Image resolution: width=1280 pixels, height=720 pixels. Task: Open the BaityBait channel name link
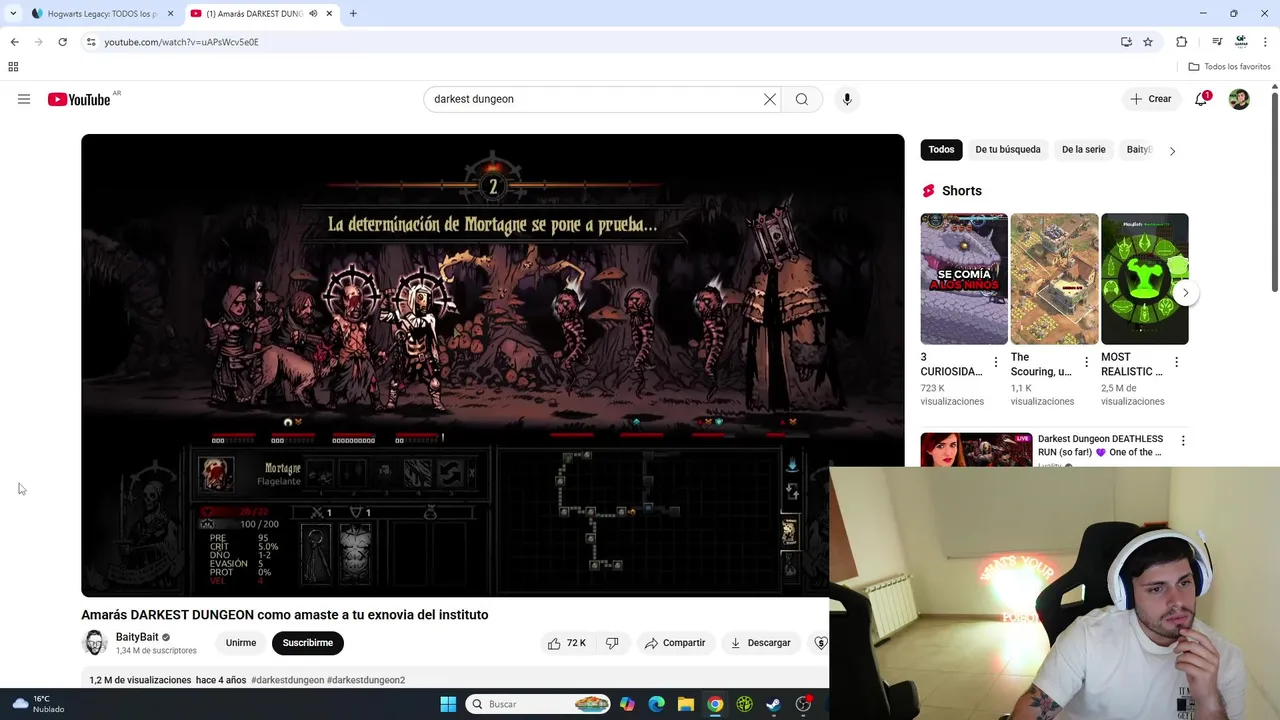(x=137, y=637)
